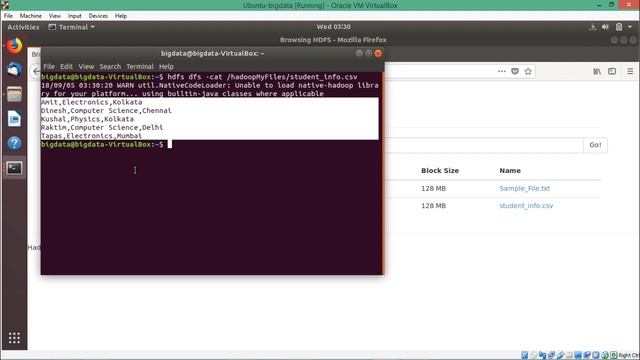The image size is (640, 360).
Task: Click the Raktim,Computer Science,Delhi line
Action: click(x=102, y=127)
